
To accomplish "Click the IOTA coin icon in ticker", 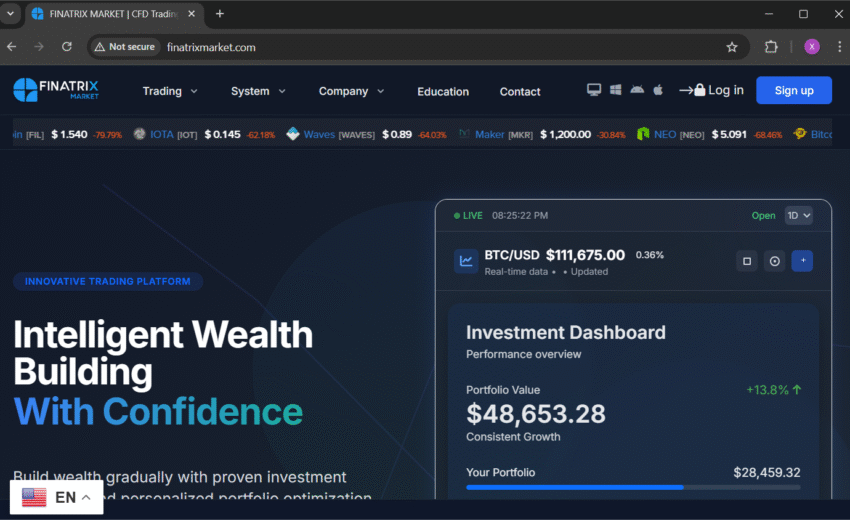I will (x=139, y=134).
